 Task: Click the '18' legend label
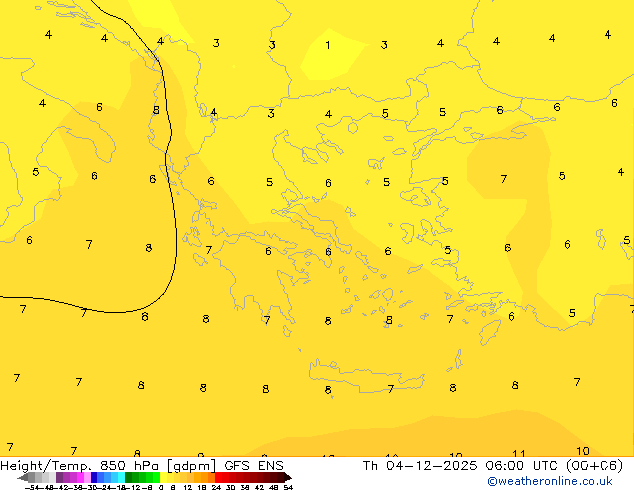pyautogui.click(x=201, y=487)
